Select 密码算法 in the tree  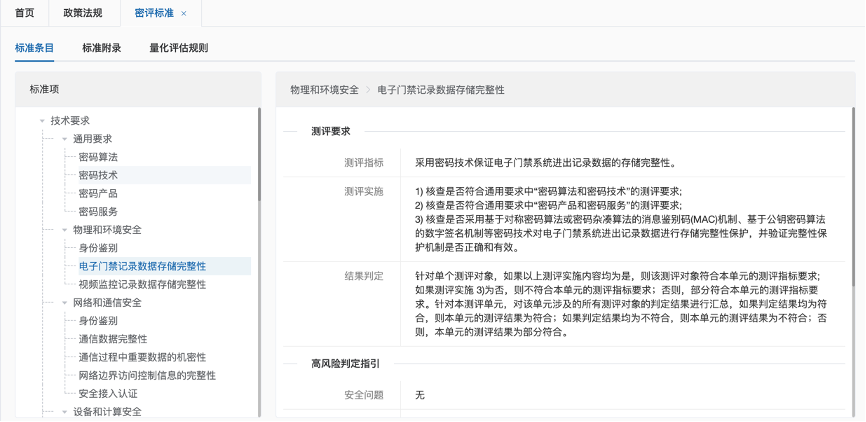point(98,157)
